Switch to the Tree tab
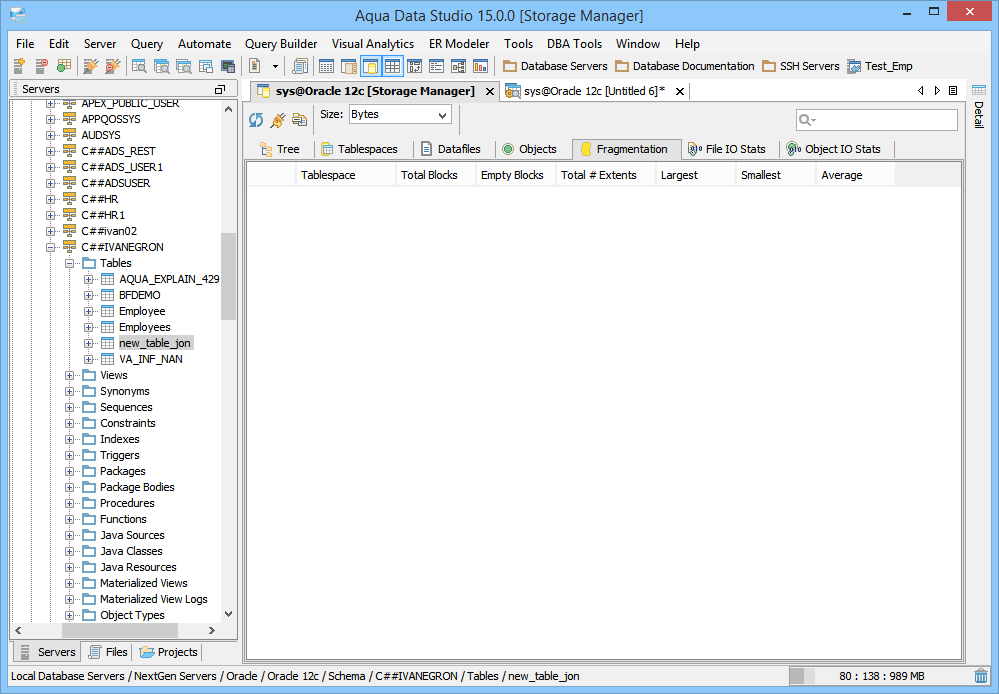Viewport: 999px width, 694px height. tap(280, 149)
